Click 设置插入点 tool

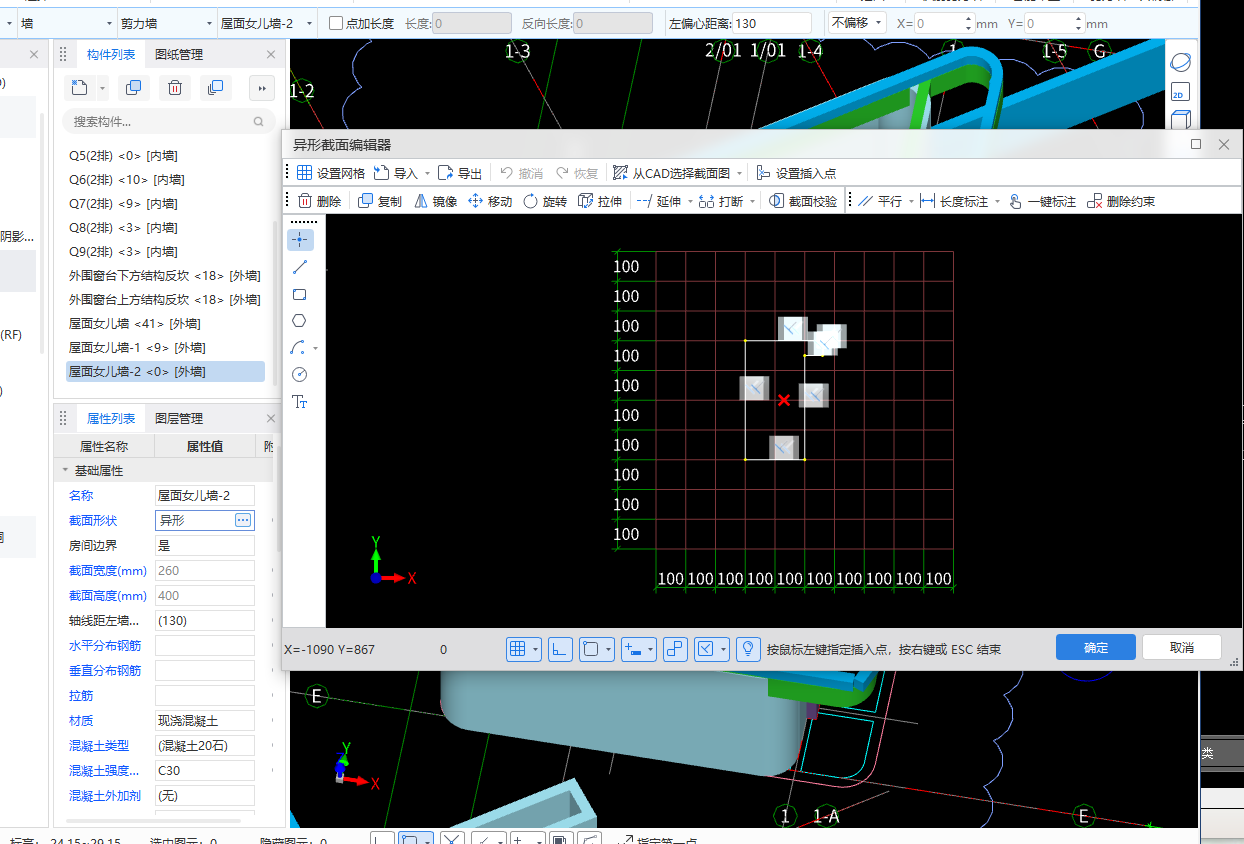pyautogui.click(x=796, y=173)
